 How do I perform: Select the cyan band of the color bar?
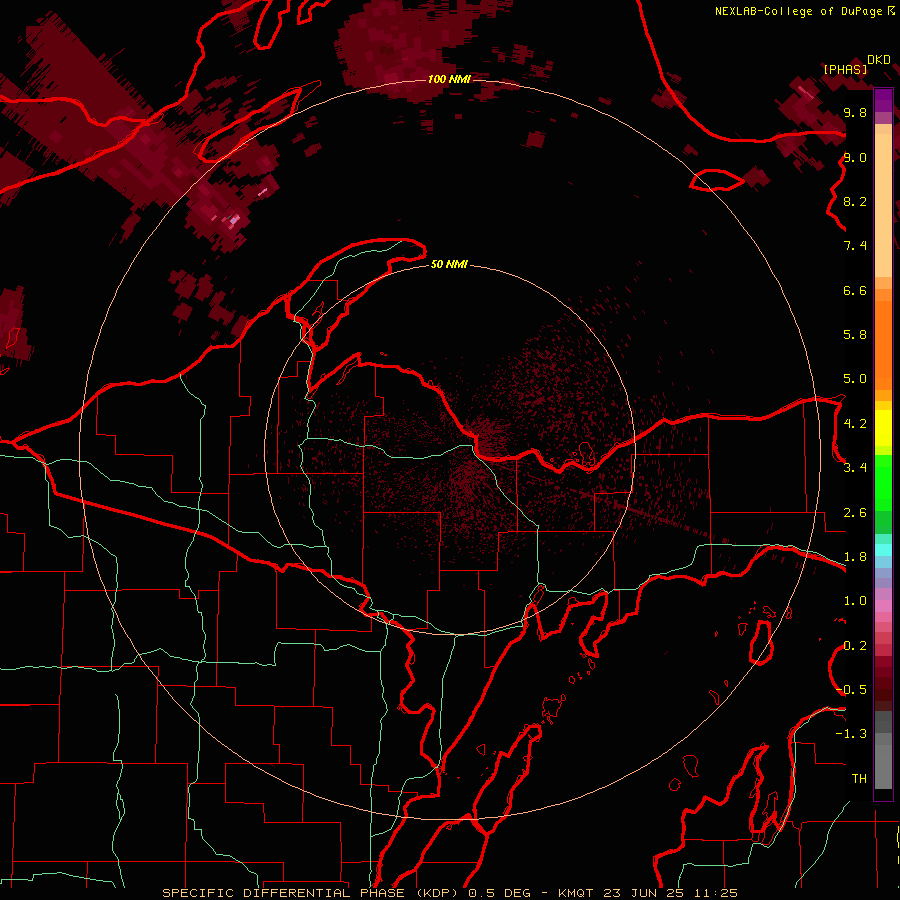click(883, 549)
